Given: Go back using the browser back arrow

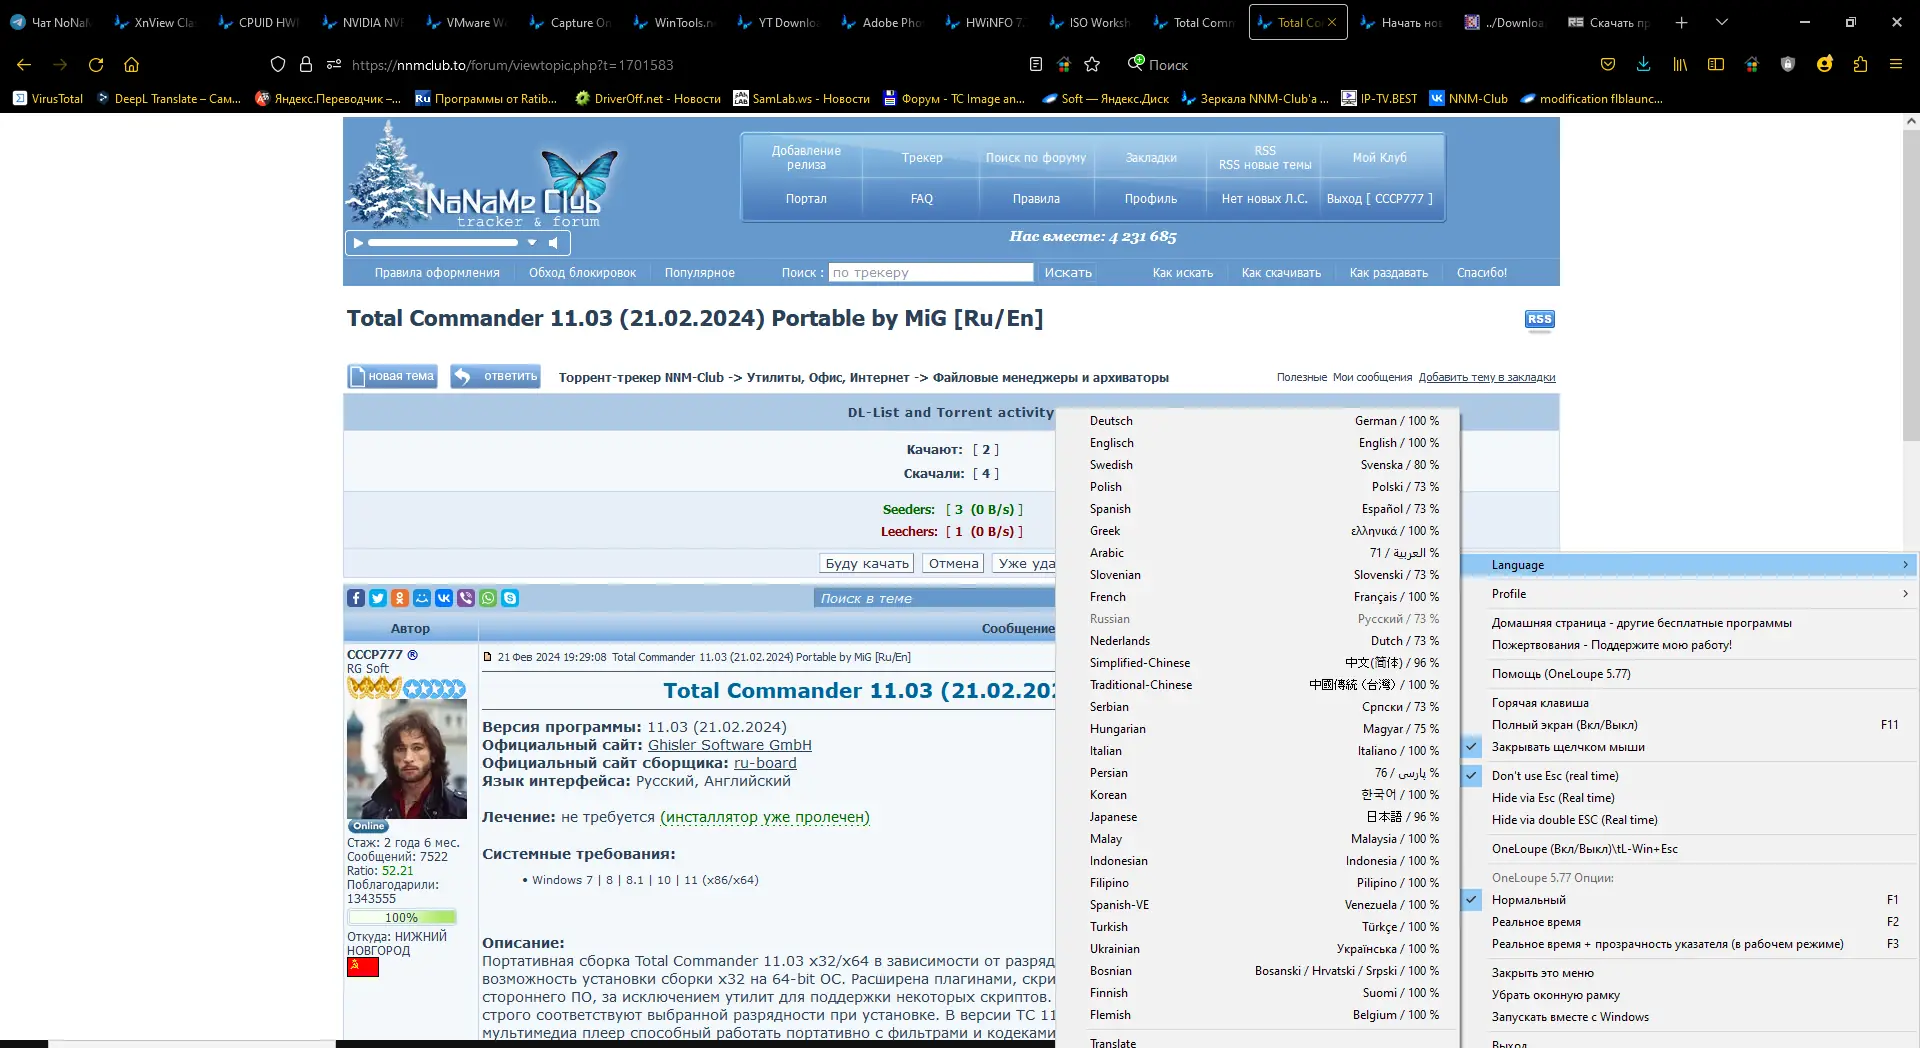Looking at the screenshot, I should tap(24, 65).
